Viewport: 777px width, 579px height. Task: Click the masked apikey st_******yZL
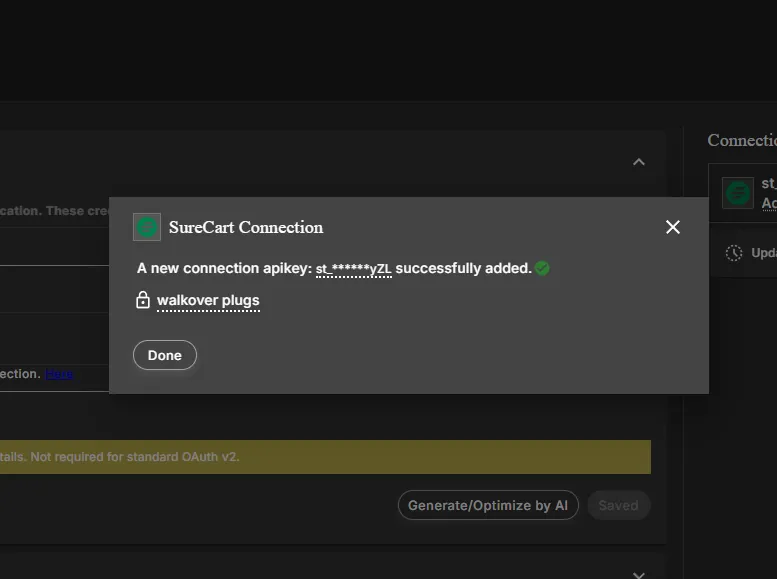coord(353,268)
